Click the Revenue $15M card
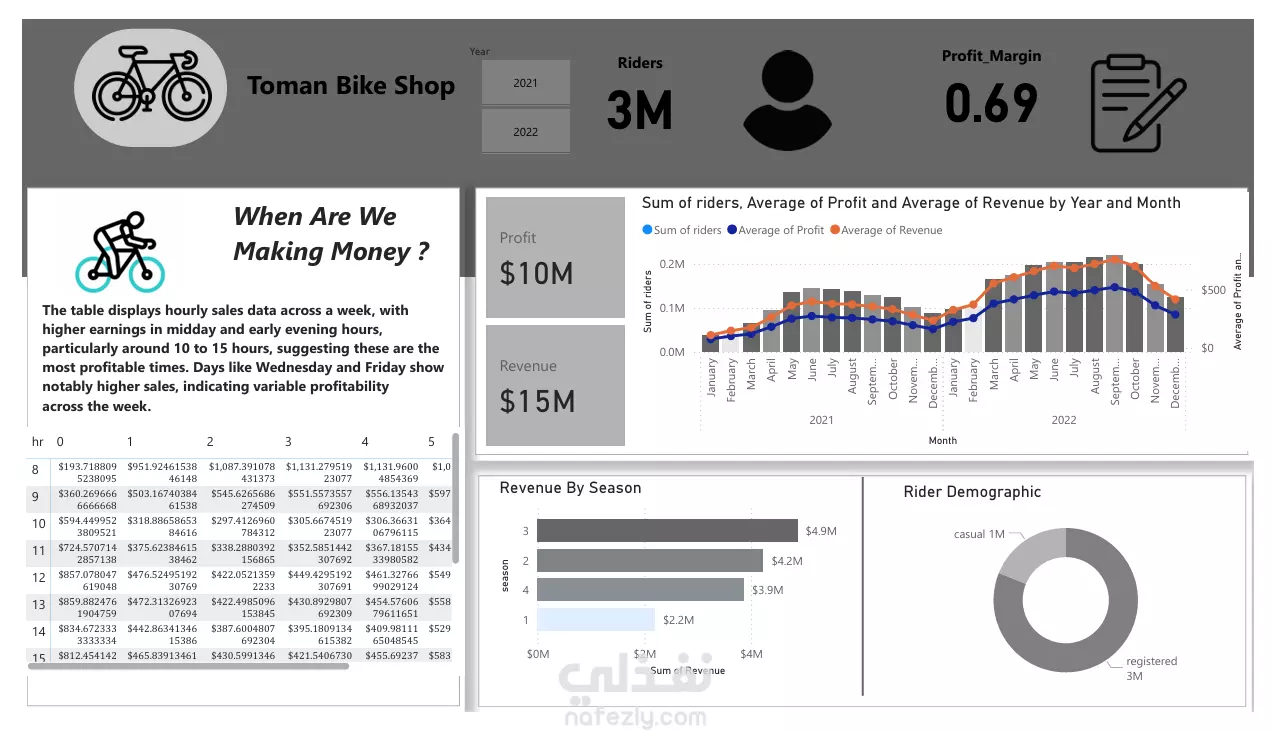Viewport: 1272px width, 731px height. coord(555,385)
